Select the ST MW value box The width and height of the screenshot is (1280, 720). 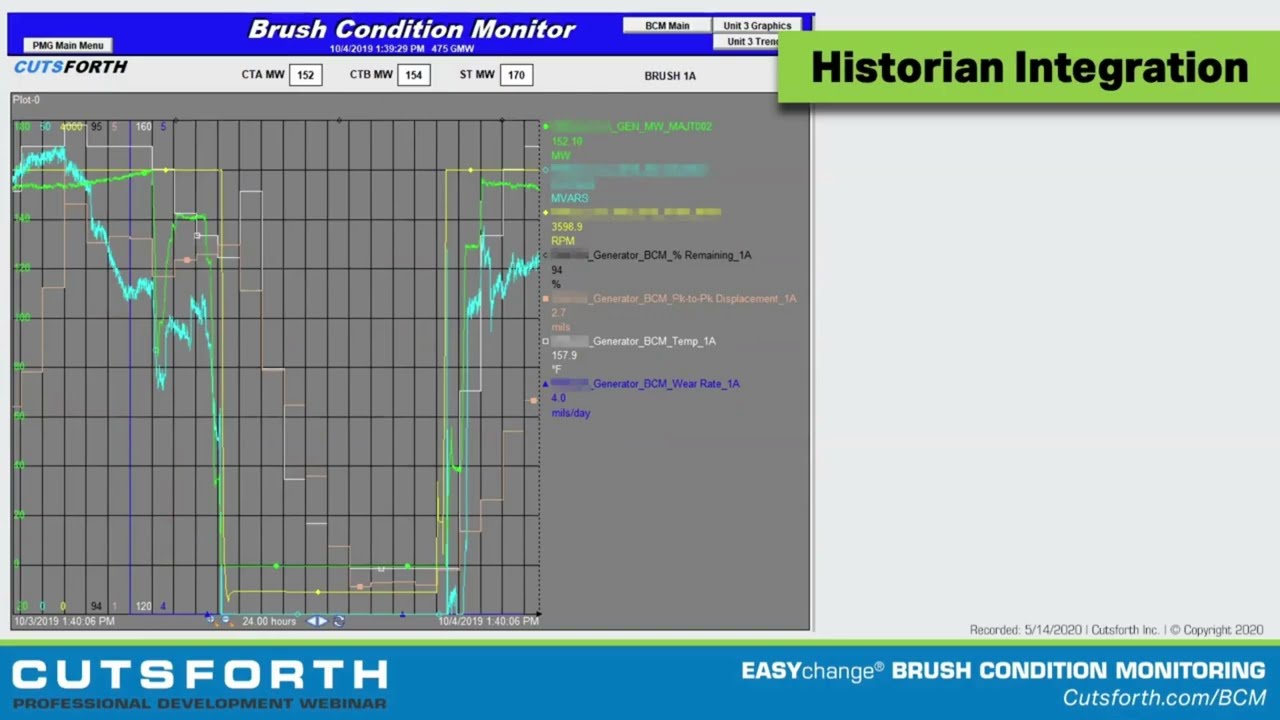tap(516, 75)
